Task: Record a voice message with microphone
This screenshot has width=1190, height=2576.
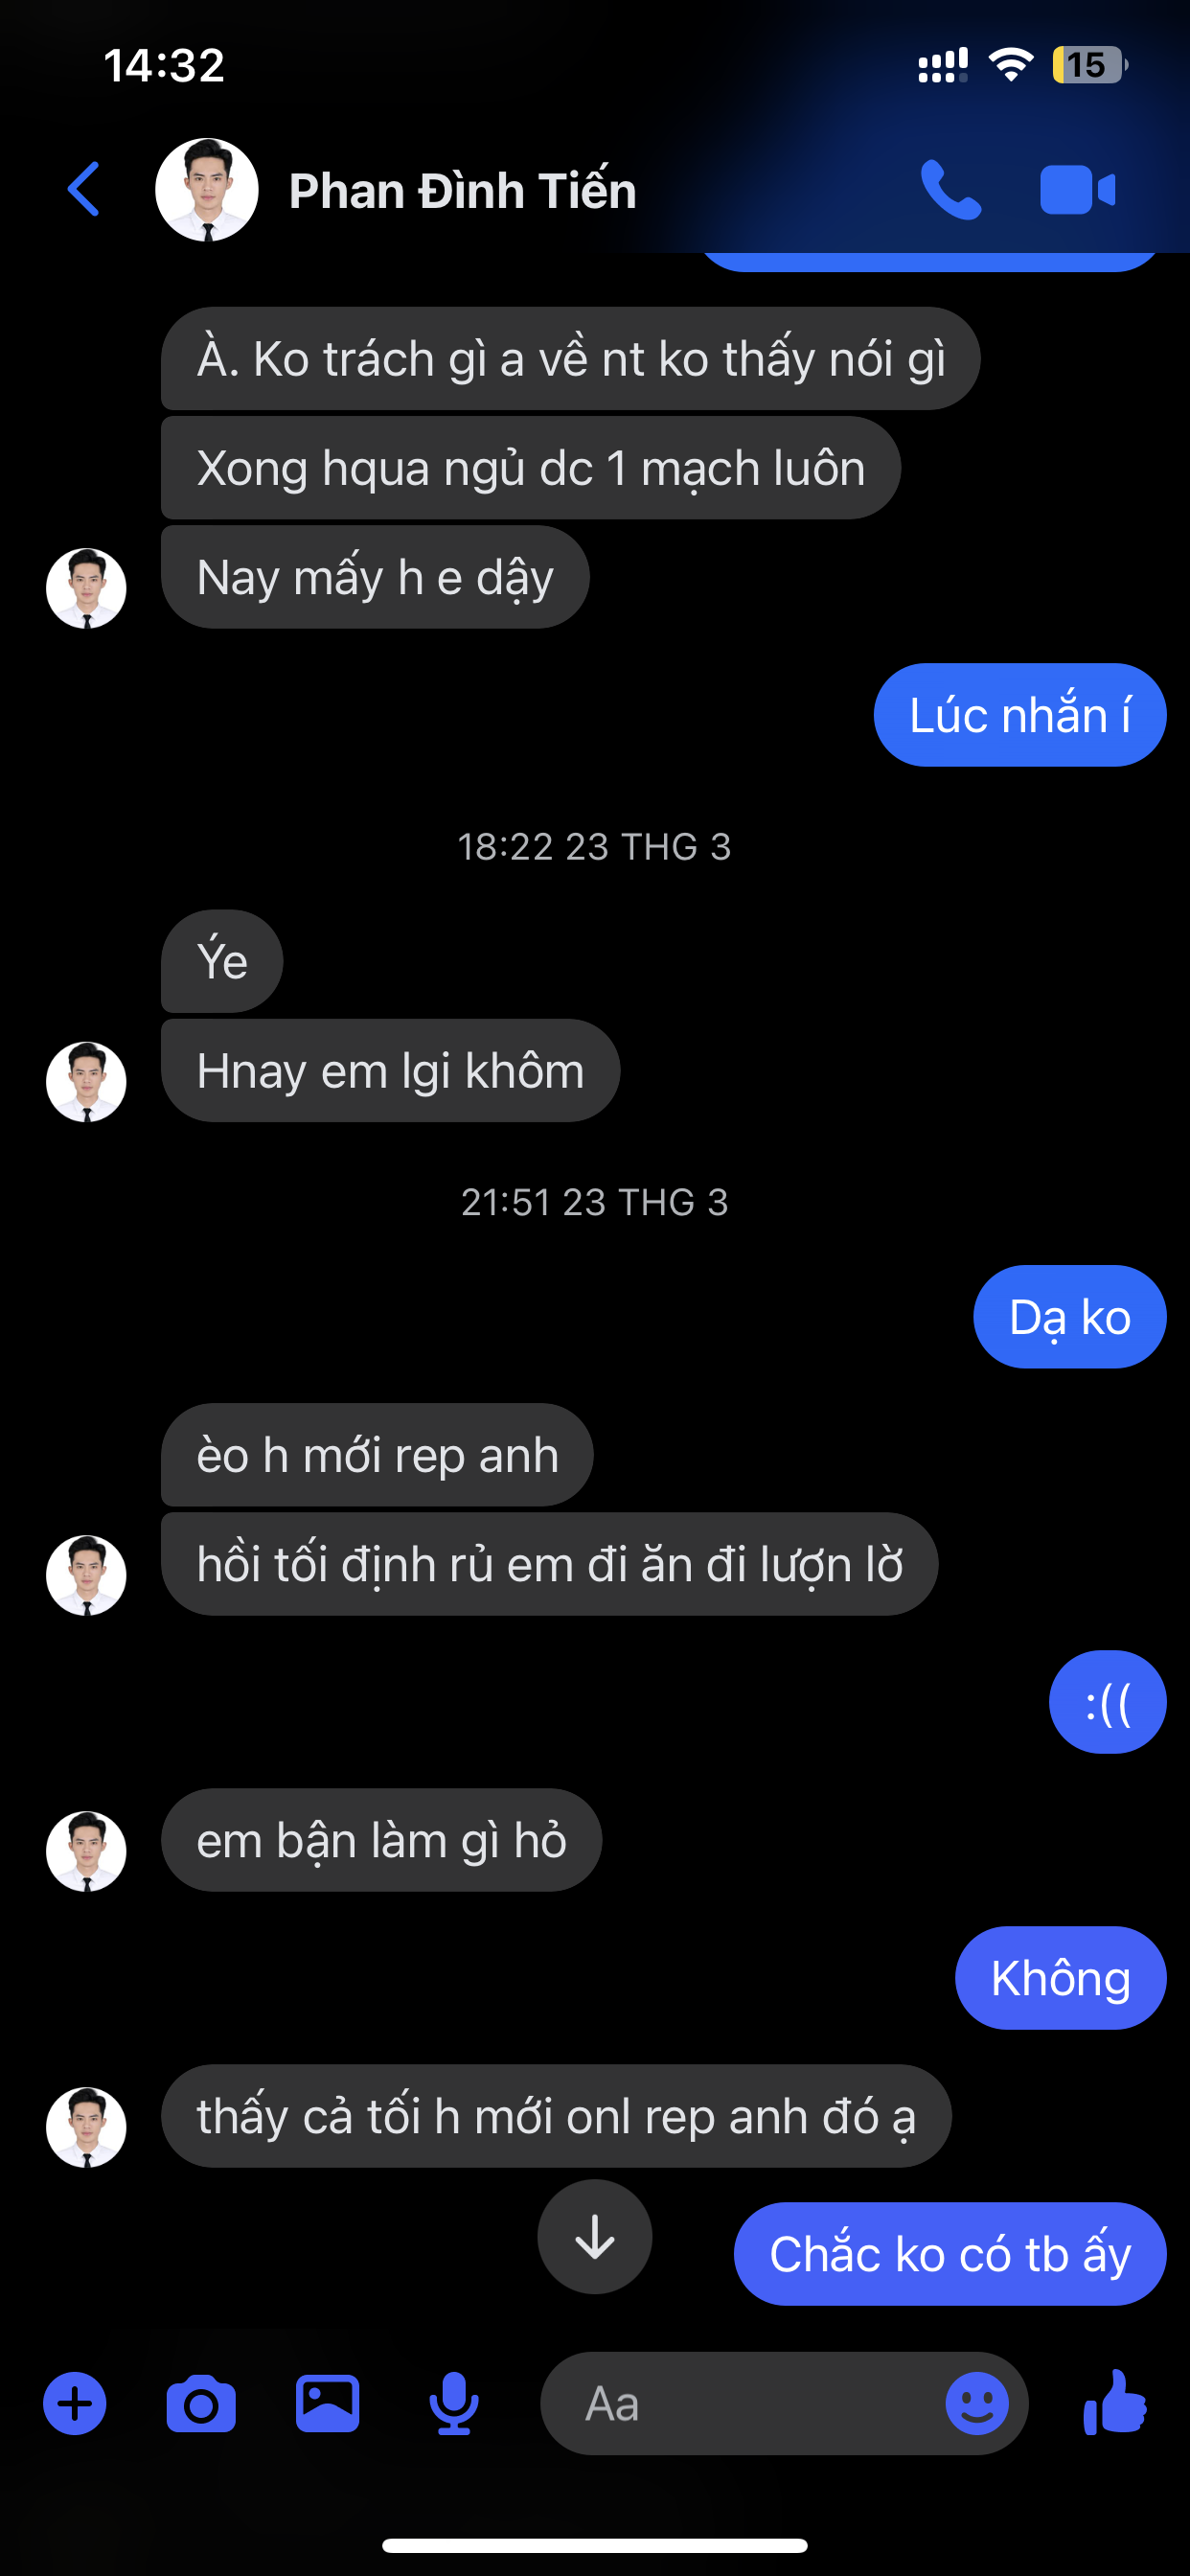Action: [453, 2403]
